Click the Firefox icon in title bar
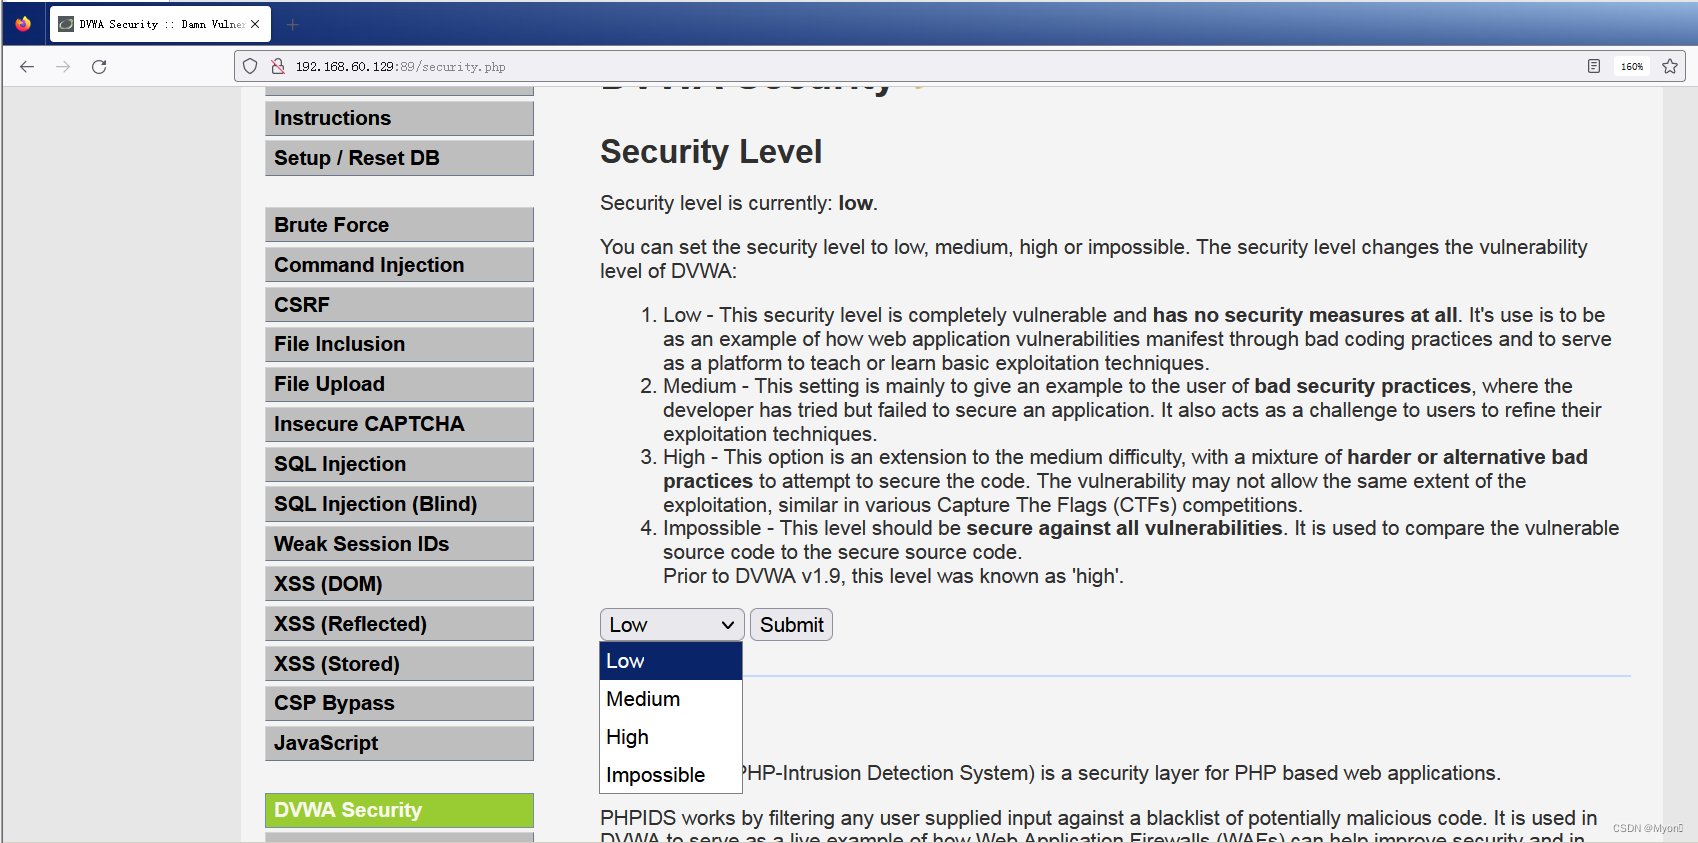 (23, 24)
